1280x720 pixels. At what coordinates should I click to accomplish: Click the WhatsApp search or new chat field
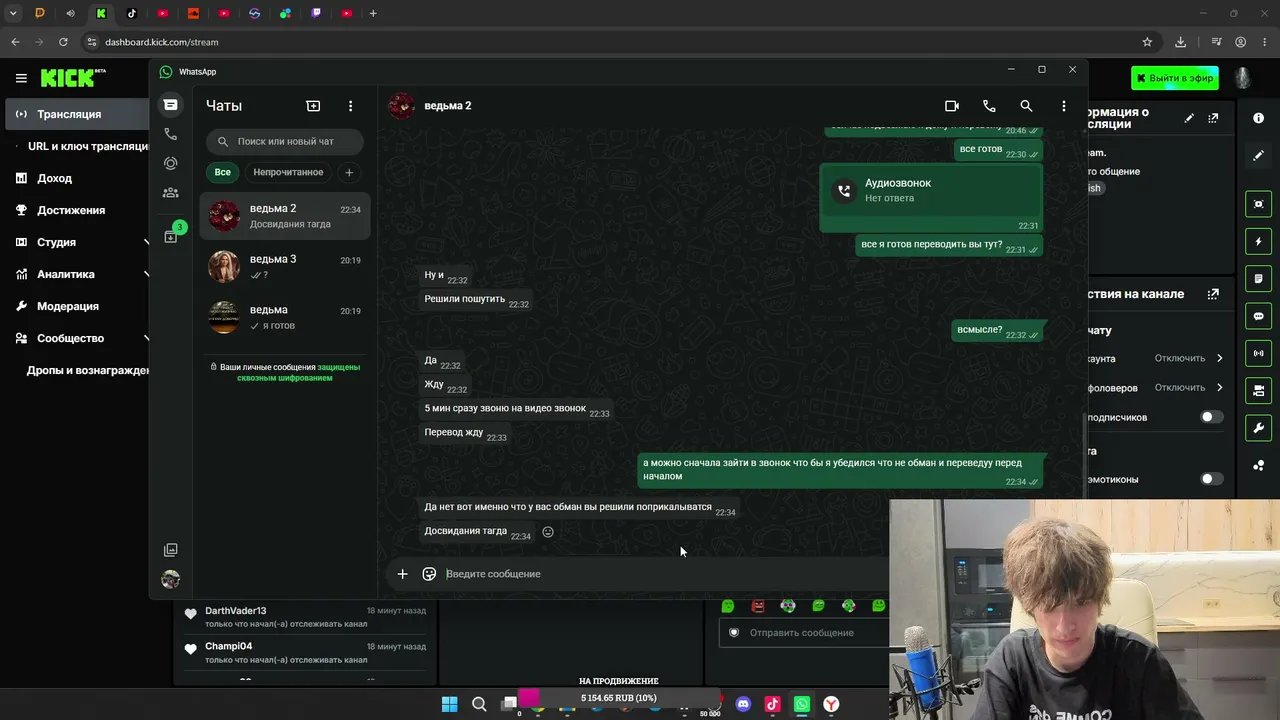pos(285,141)
